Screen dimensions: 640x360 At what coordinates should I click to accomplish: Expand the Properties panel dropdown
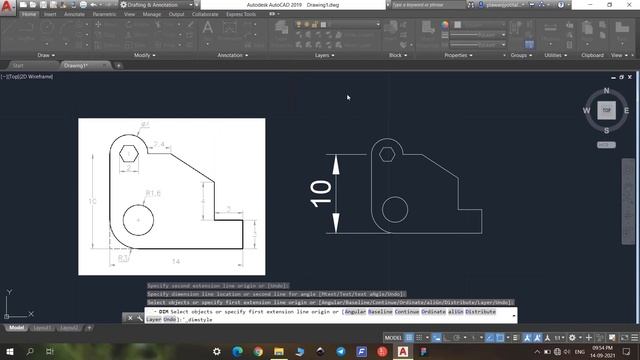point(458,55)
